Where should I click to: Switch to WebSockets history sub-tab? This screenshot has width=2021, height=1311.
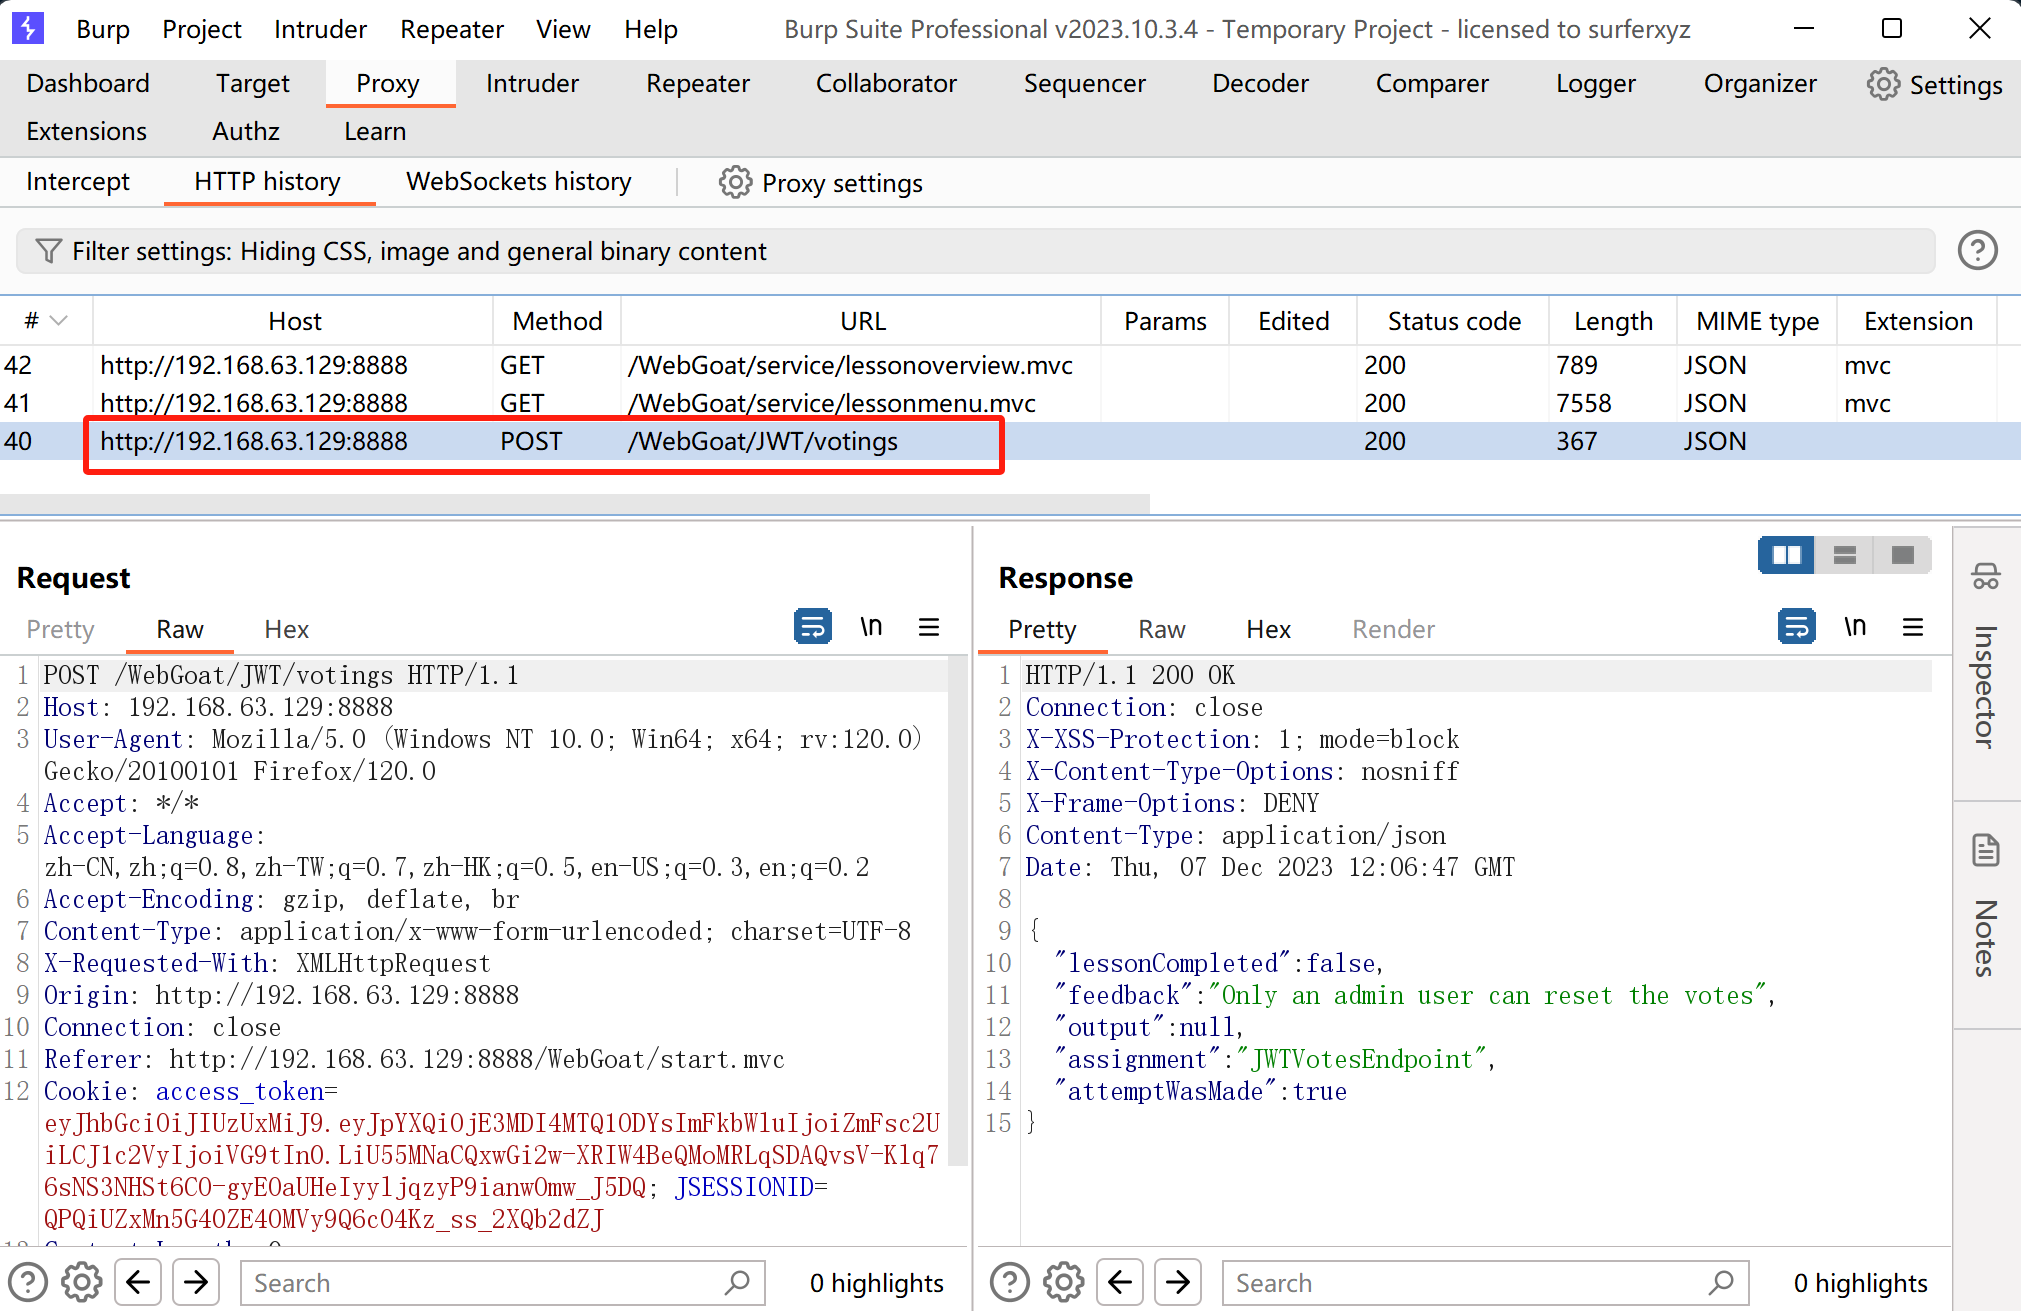(518, 181)
